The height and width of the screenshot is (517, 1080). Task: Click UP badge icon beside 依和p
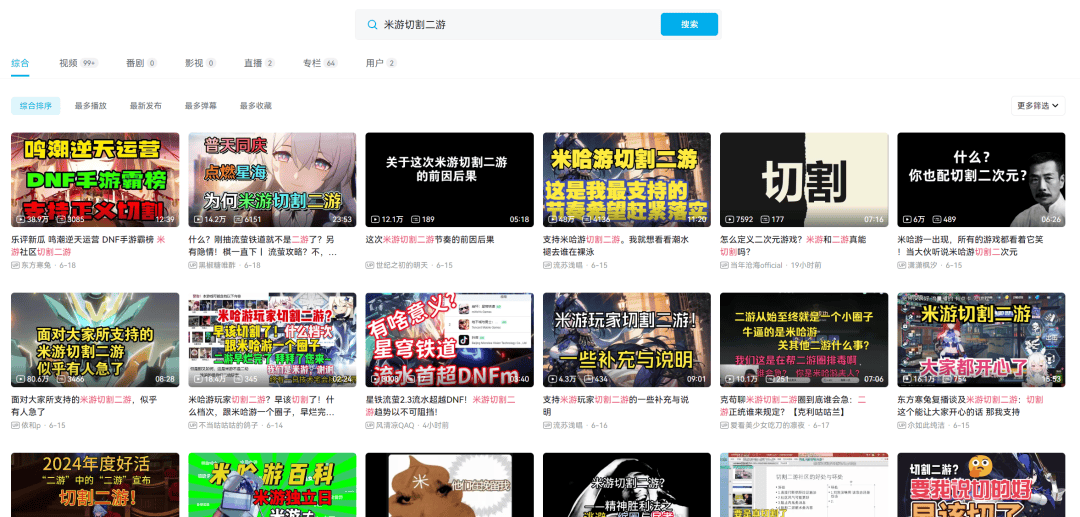(x=15, y=425)
